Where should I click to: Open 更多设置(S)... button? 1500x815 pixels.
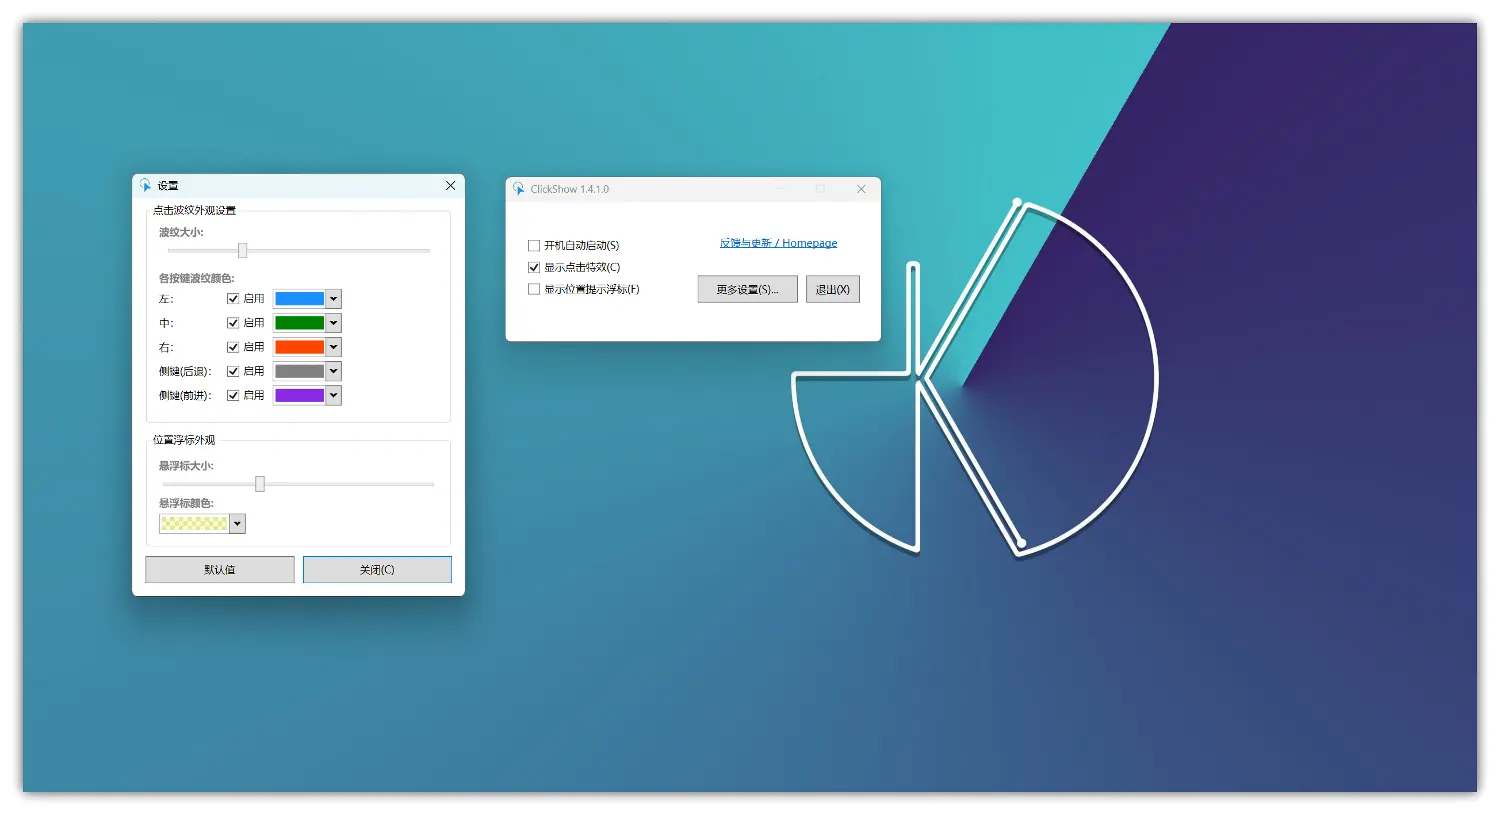tap(747, 290)
